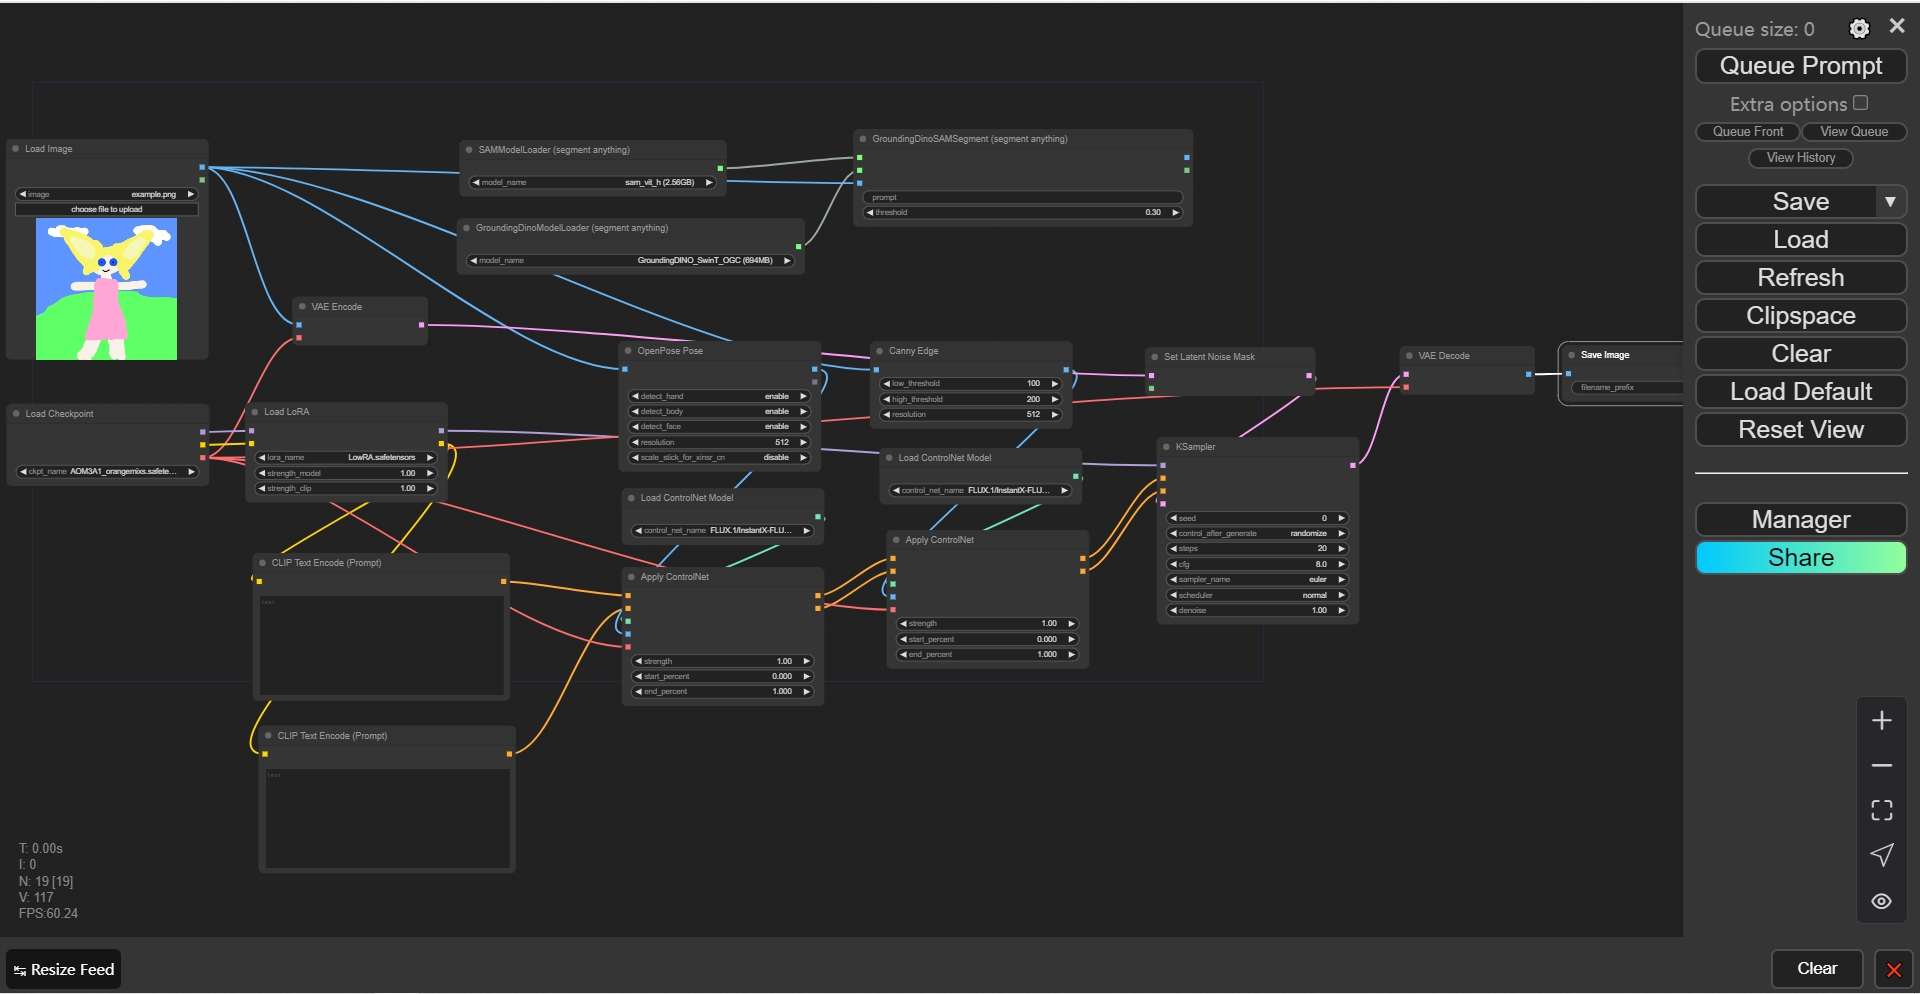Click the paper-plane navigation icon
Screen dimensions: 1920x994
pos(1882,855)
